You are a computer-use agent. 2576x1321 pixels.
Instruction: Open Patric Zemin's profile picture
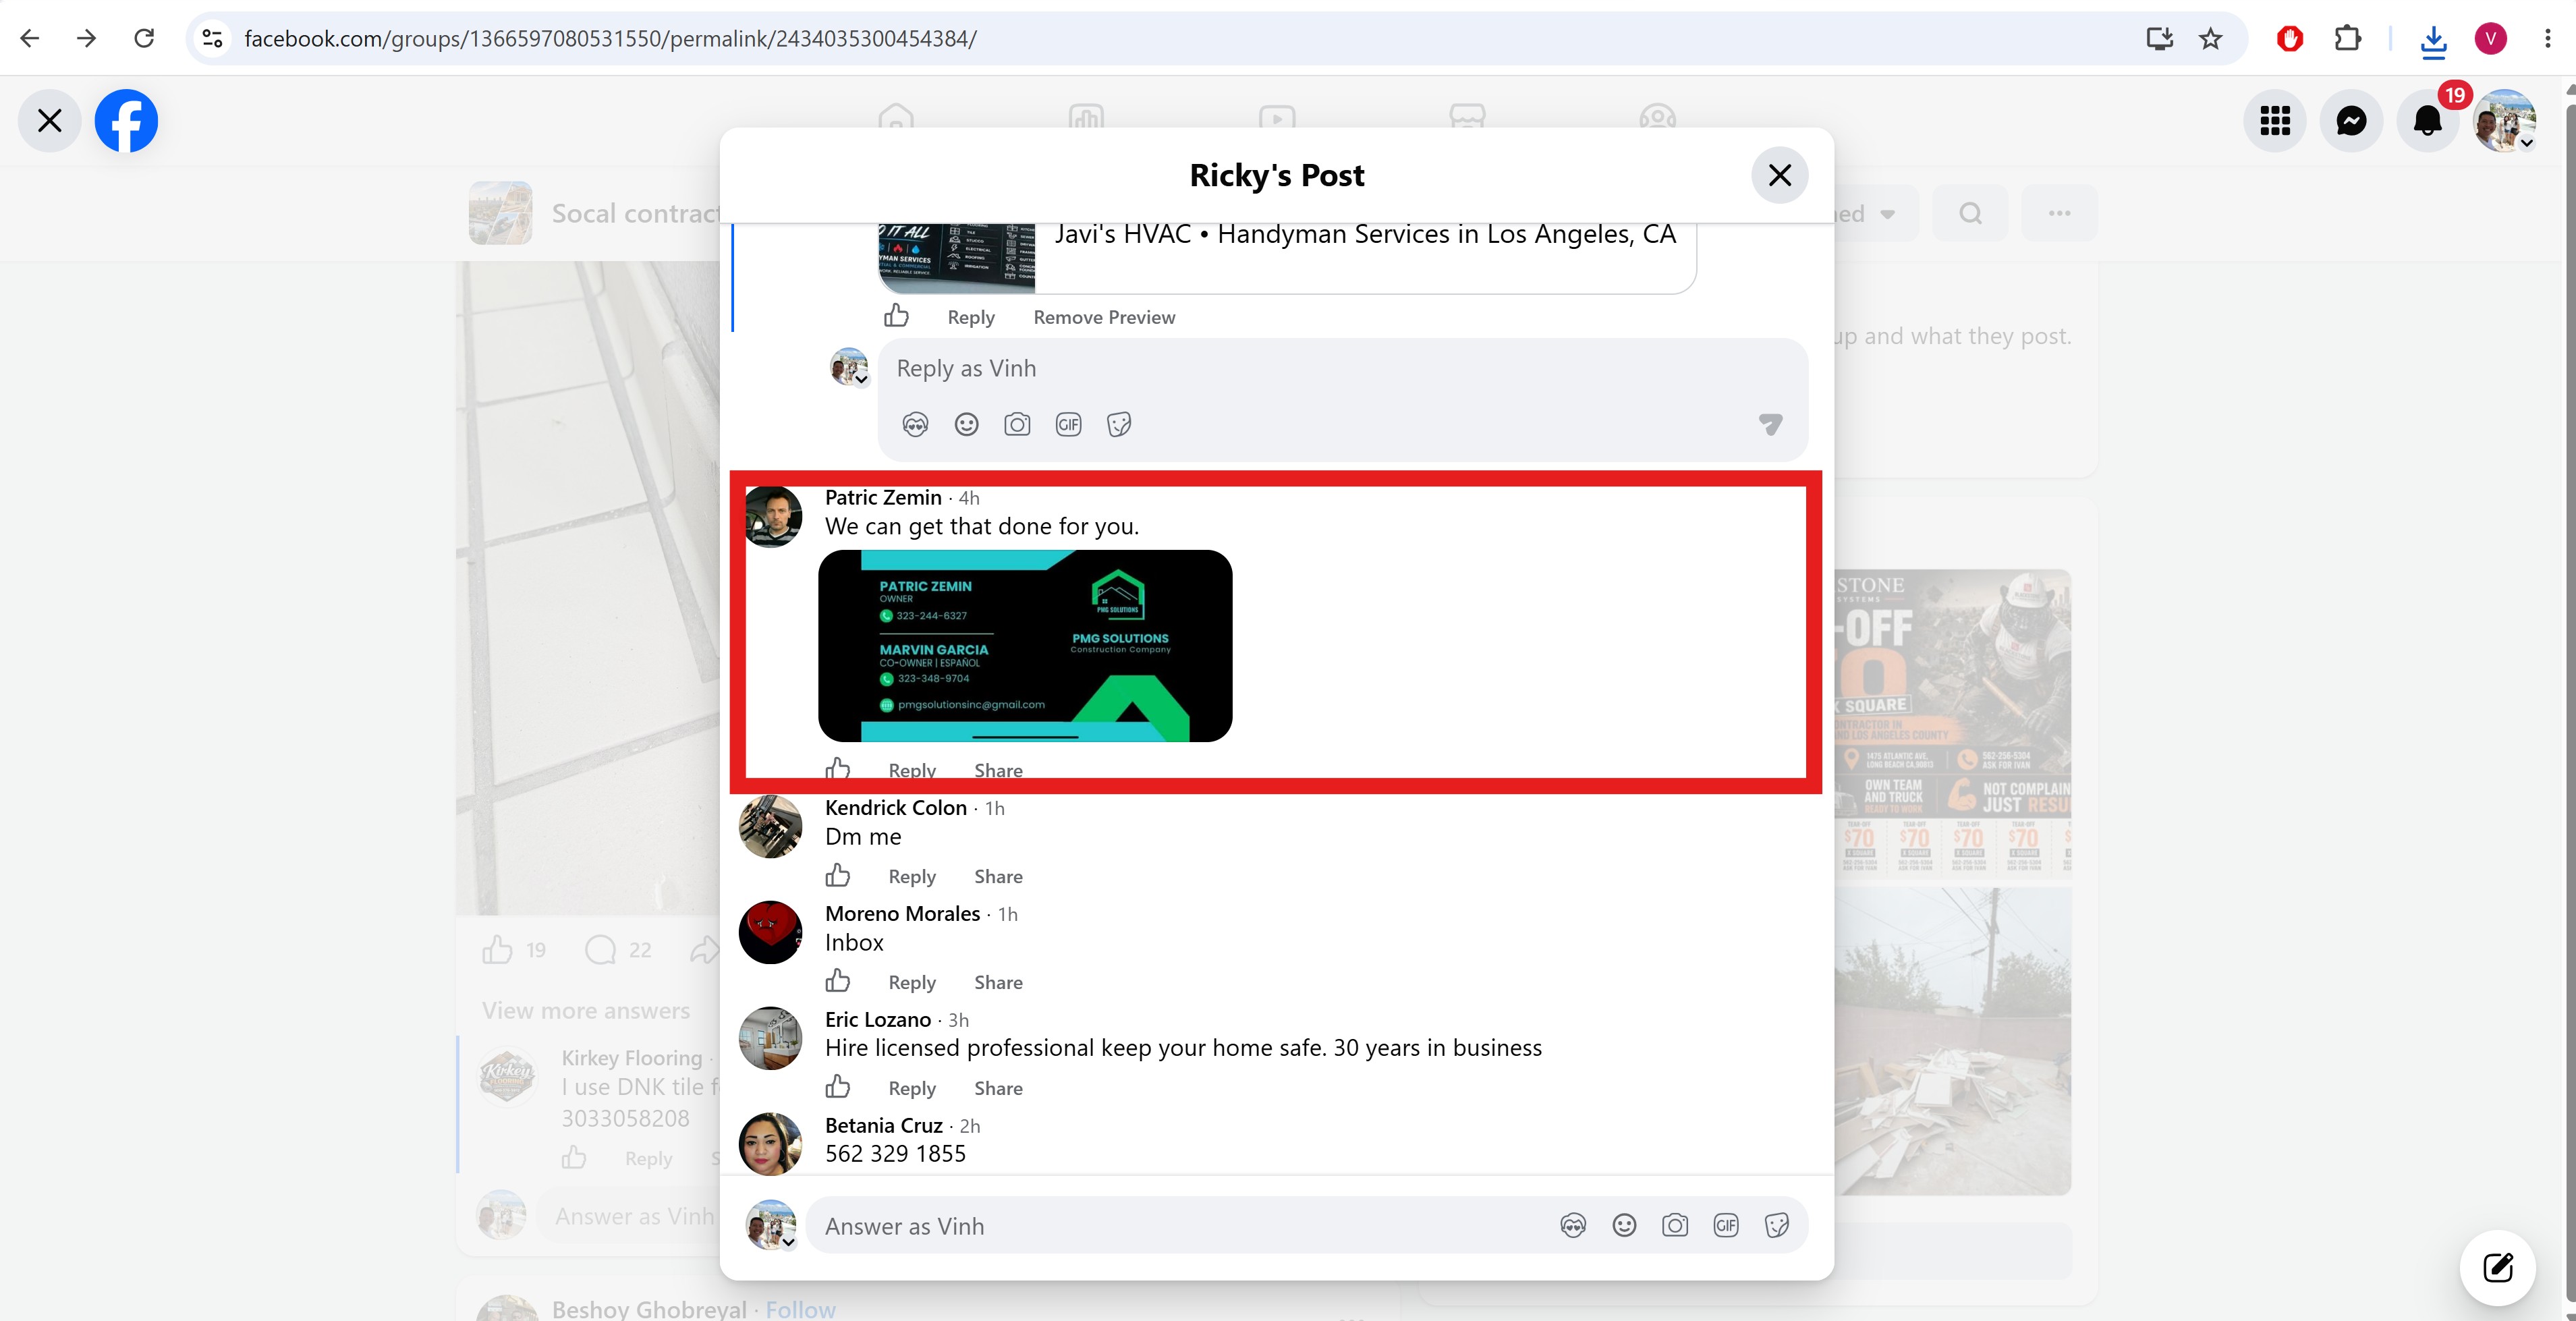pyautogui.click(x=773, y=517)
